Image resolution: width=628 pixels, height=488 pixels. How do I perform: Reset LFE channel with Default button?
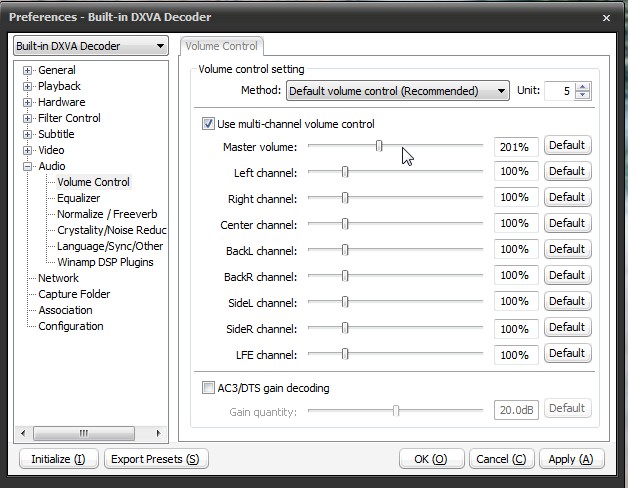[x=567, y=354]
